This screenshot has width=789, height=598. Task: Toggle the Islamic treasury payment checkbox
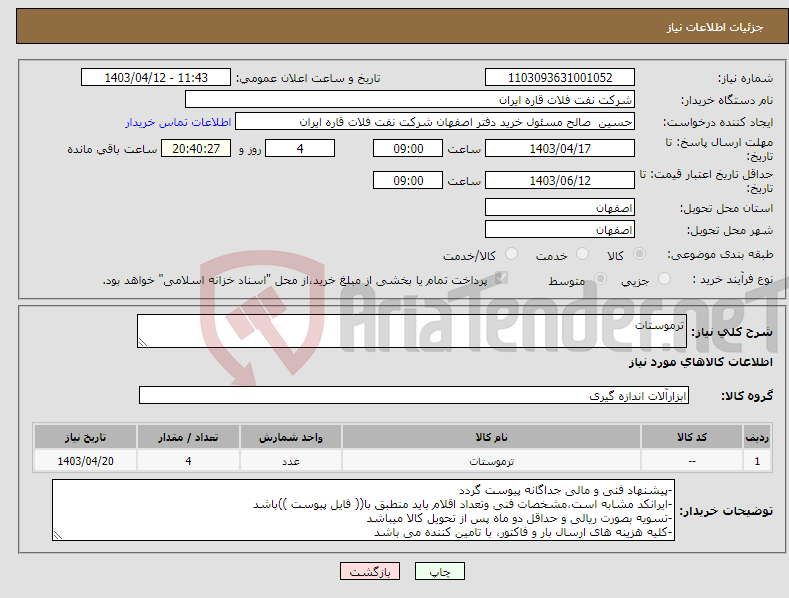pyautogui.click(x=501, y=277)
